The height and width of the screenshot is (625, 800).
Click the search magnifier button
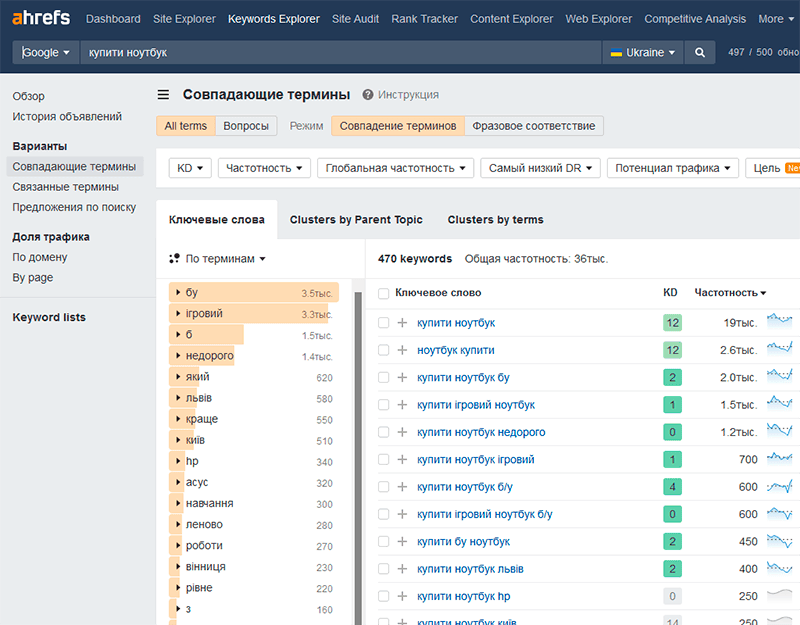[700, 53]
